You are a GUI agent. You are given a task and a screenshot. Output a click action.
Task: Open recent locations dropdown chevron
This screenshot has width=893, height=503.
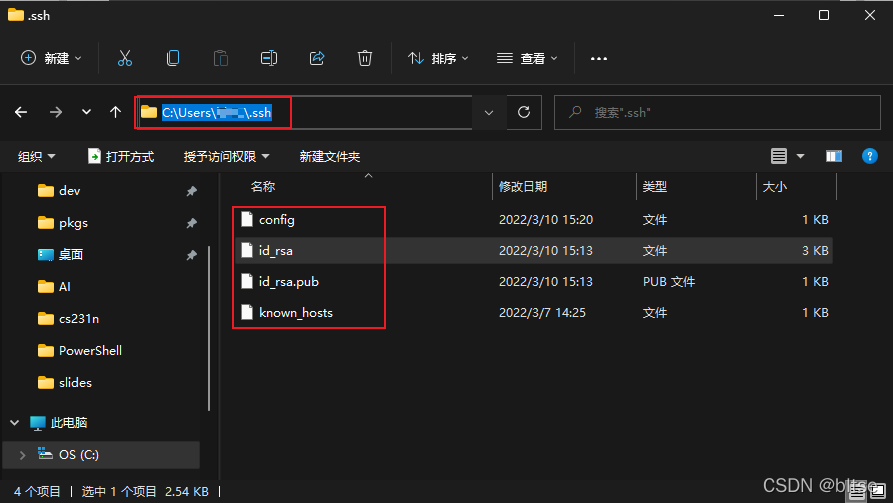(x=86, y=112)
